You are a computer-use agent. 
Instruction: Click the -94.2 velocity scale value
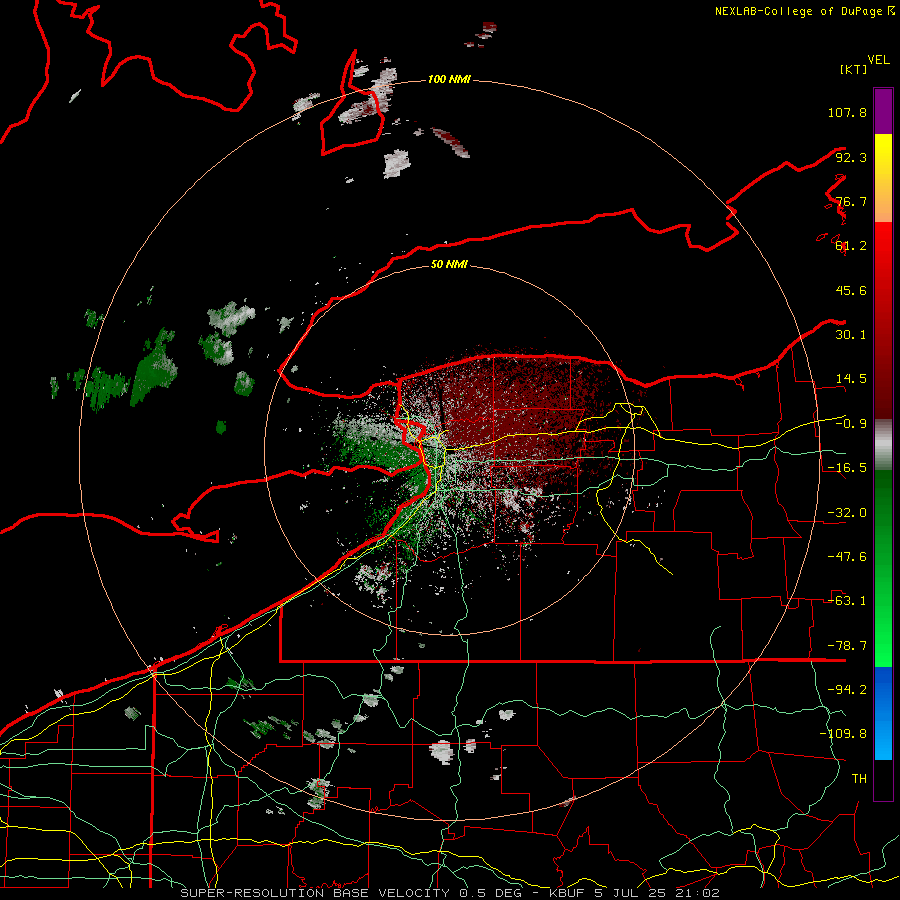click(847, 690)
